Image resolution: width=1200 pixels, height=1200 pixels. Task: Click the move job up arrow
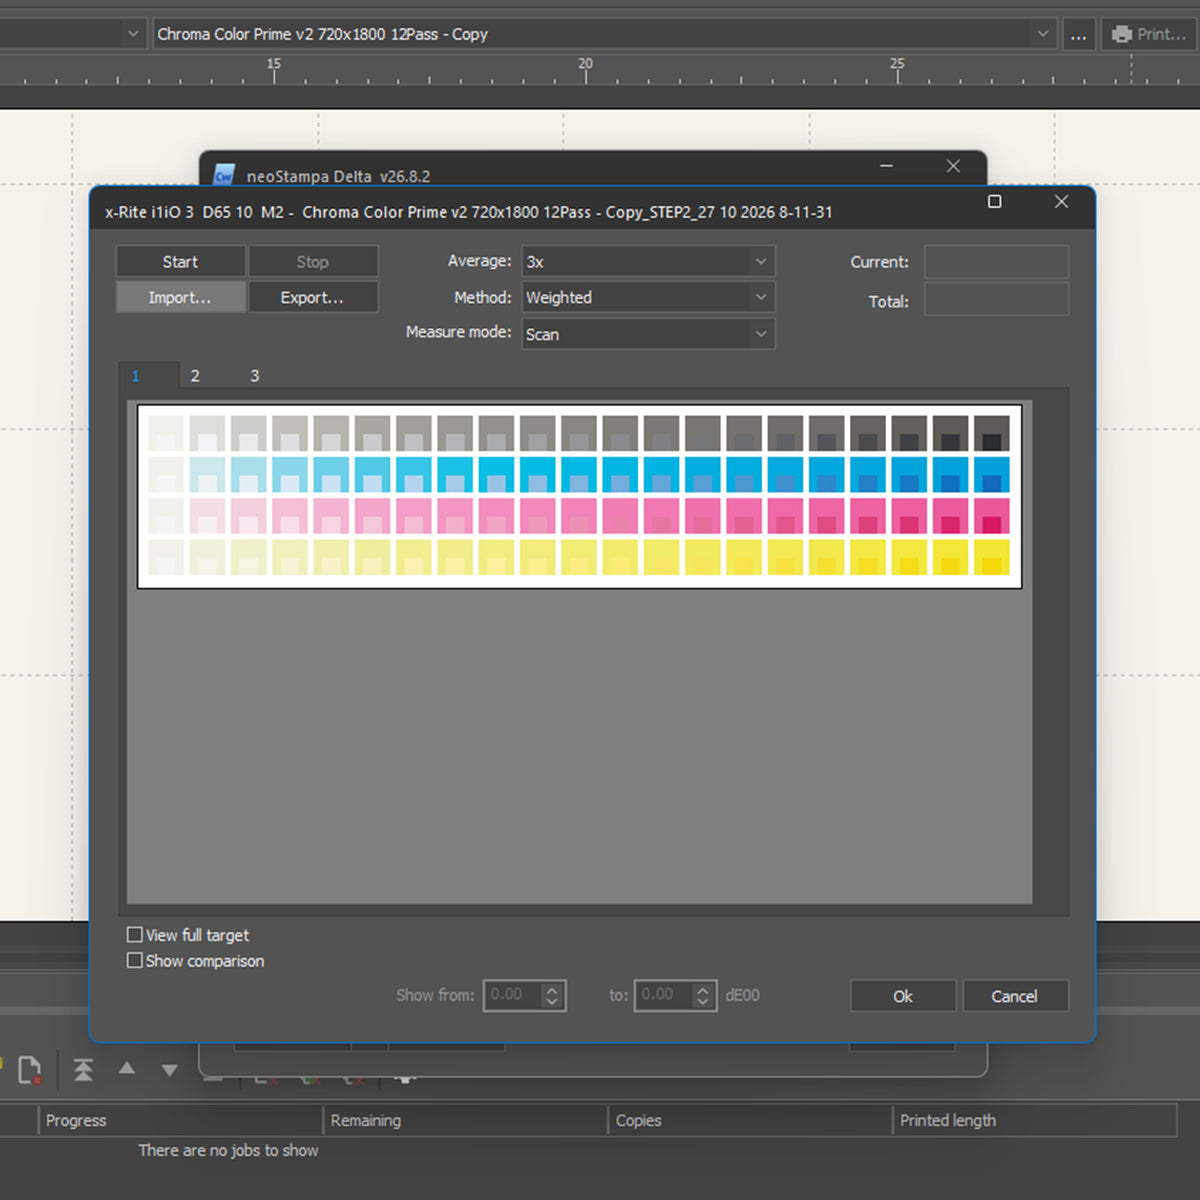(x=127, y=1068)
